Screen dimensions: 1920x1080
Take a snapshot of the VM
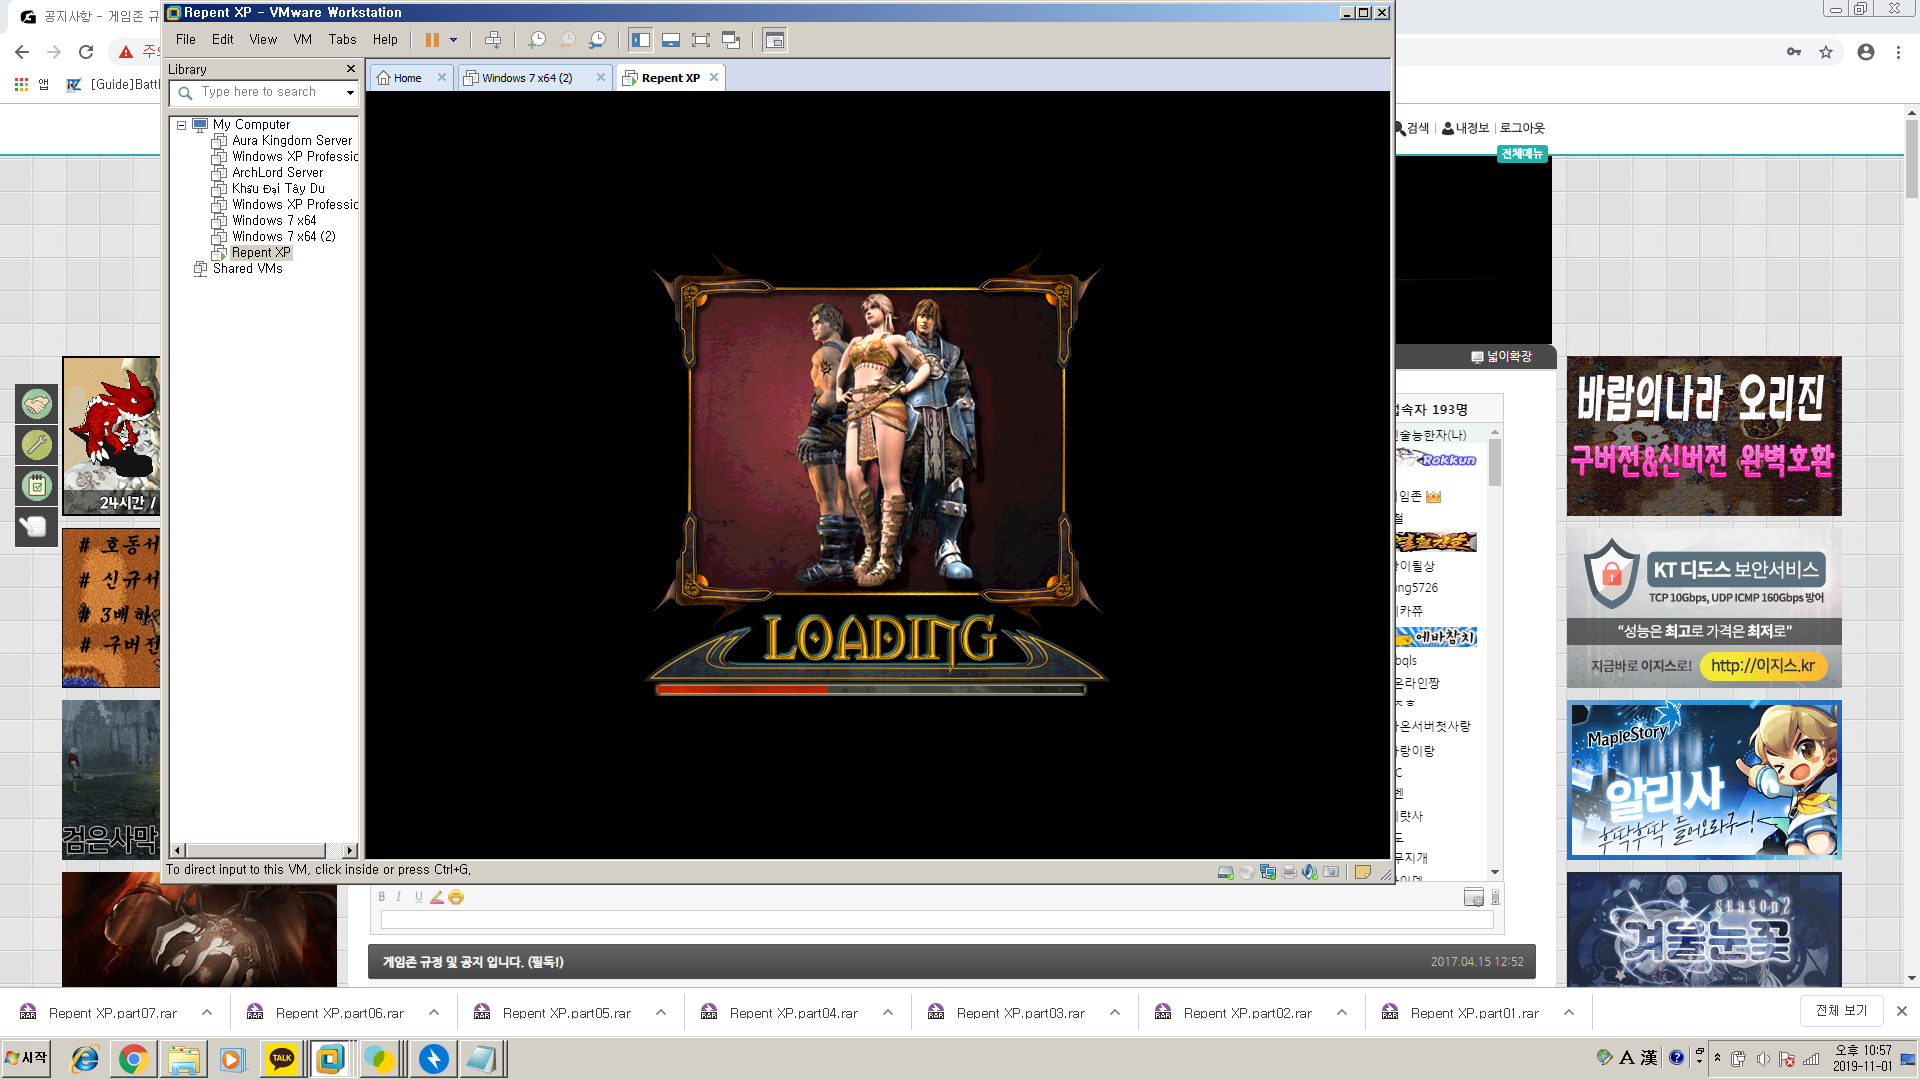point(537,40)
